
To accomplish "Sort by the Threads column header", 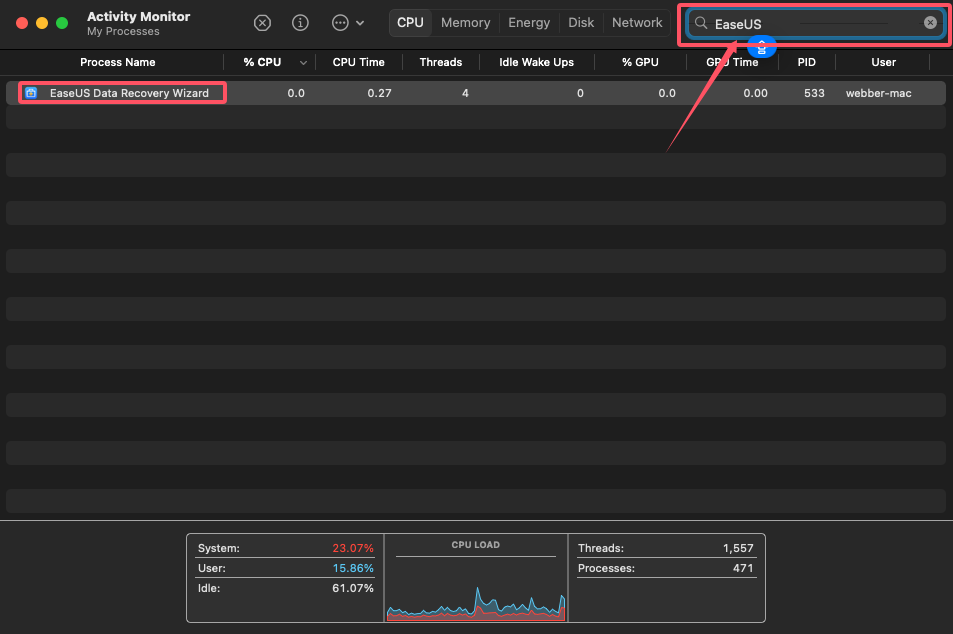I will [x=441, y=62].
